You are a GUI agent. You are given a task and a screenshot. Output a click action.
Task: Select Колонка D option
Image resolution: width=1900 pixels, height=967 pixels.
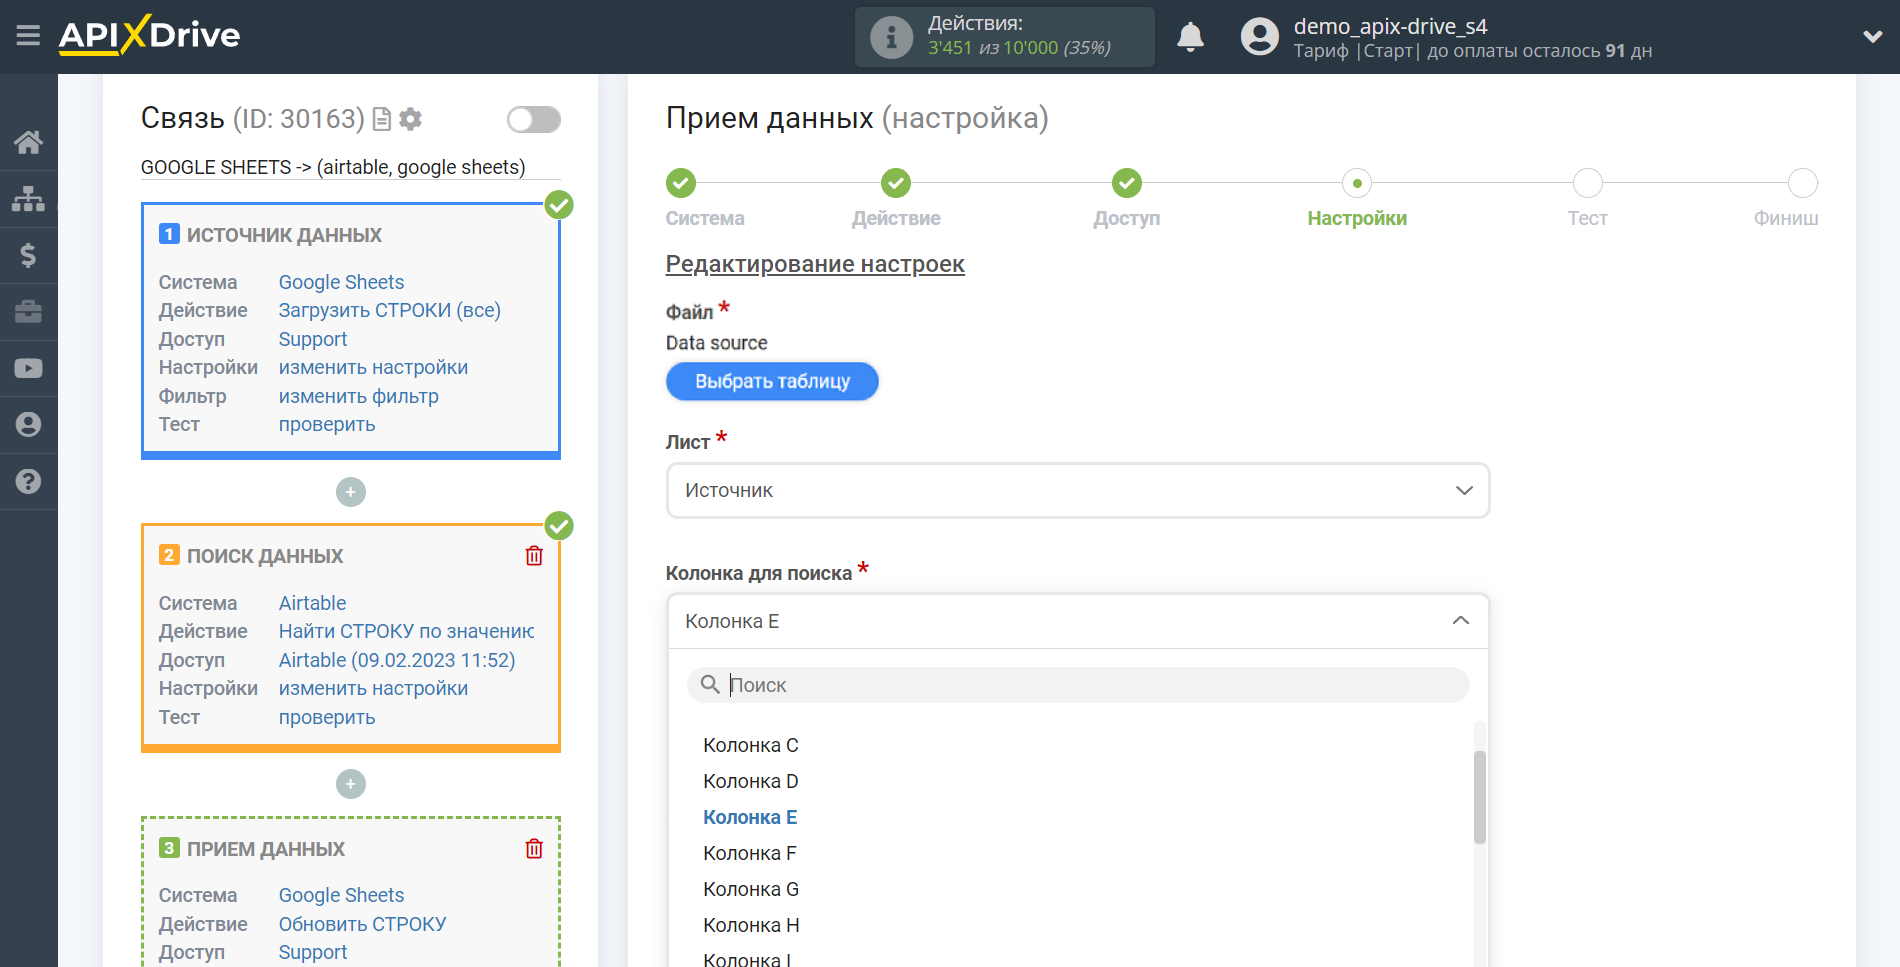(751, 781)
